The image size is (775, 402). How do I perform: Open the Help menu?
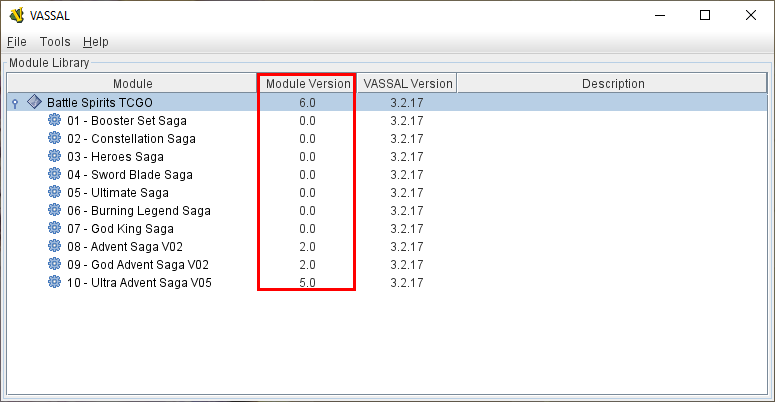pyautogui.click(x=95, y=42)
